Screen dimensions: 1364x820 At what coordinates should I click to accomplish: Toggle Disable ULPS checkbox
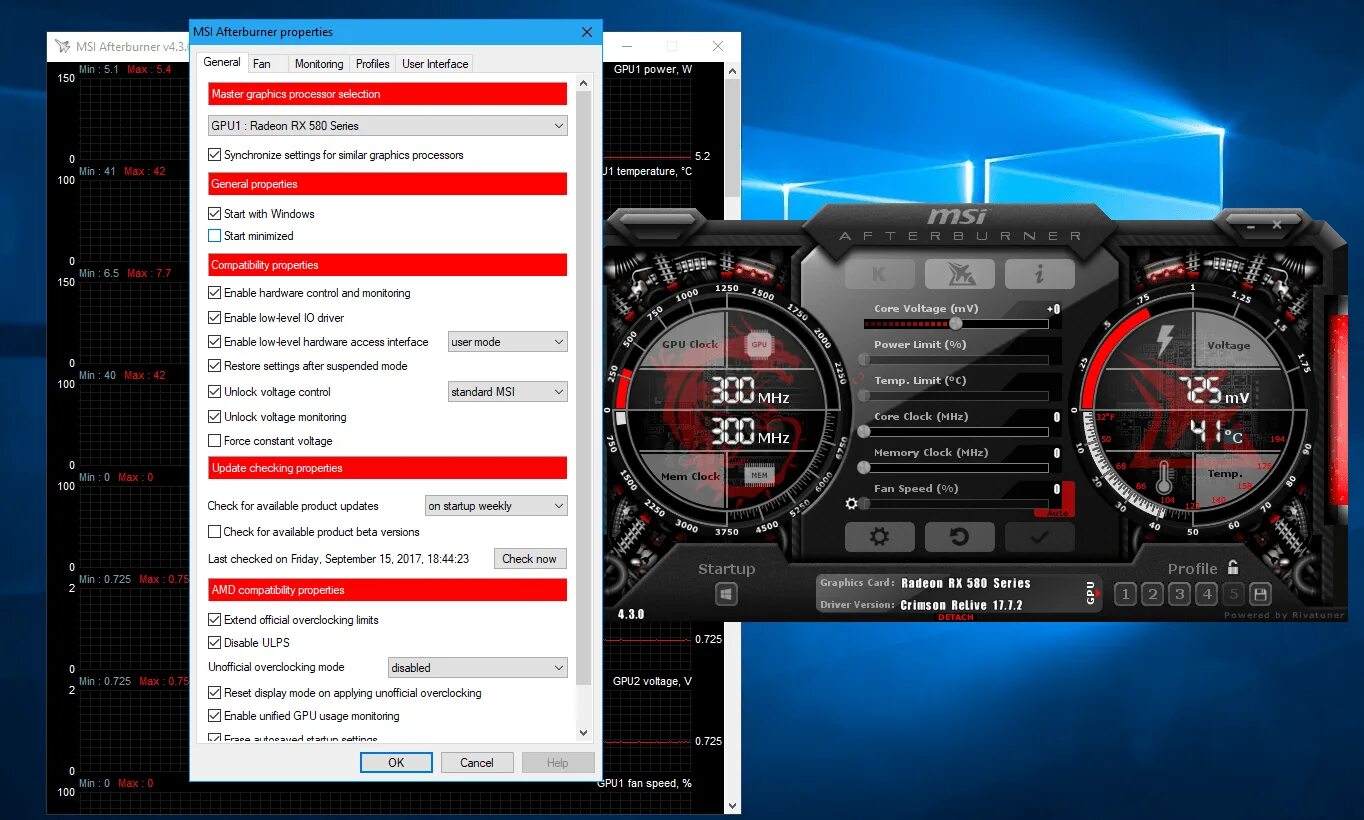pyautogui.click(x=214, y=643)
